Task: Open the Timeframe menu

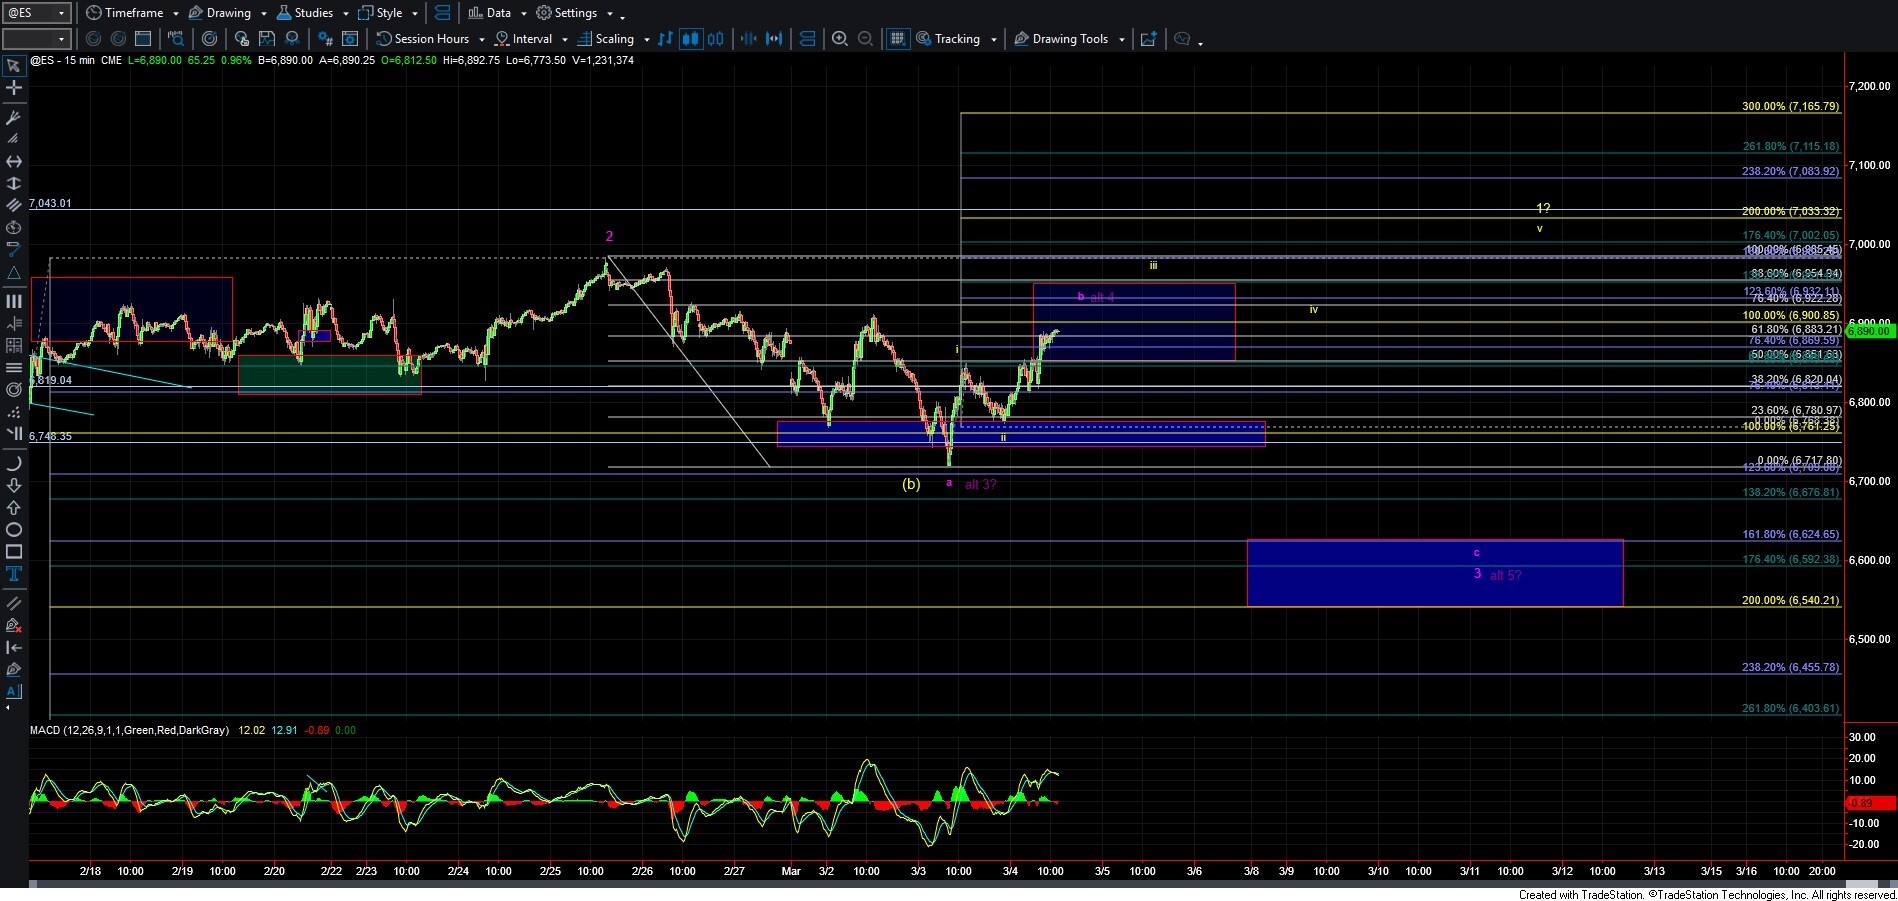Action: (132, 13)
